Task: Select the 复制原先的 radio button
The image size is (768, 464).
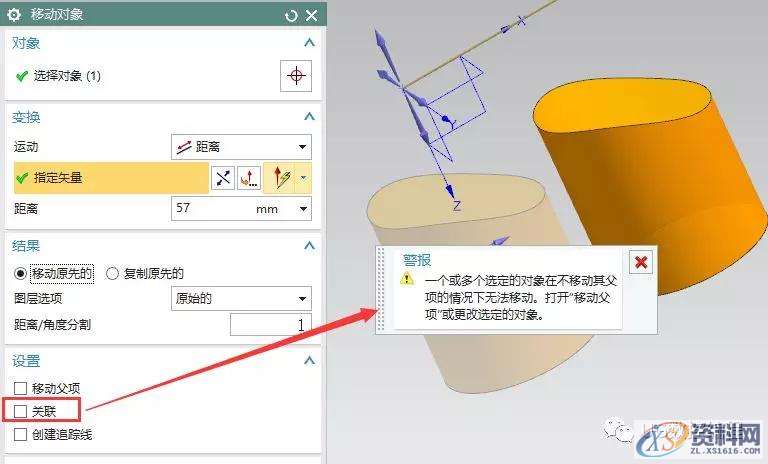Action: point(113,273)
